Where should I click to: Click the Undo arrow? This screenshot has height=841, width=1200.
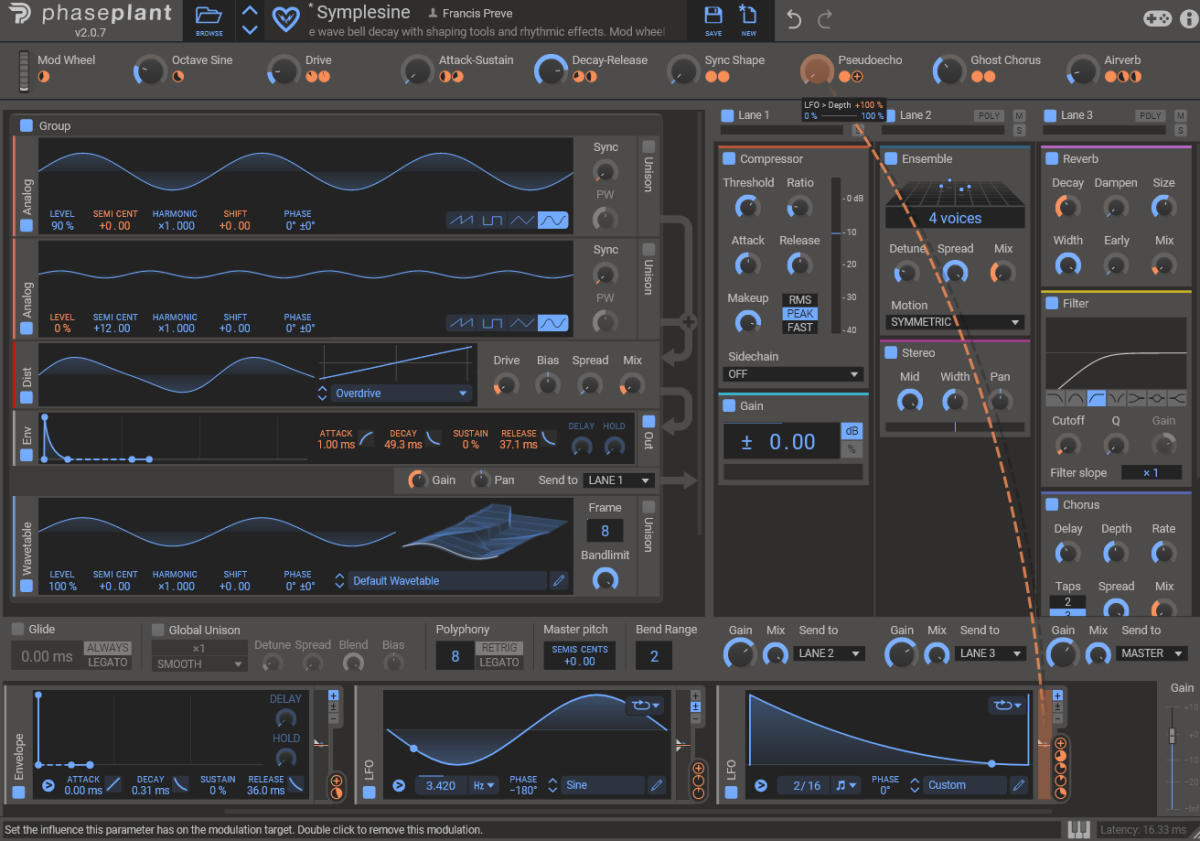[x=794, y=19]
